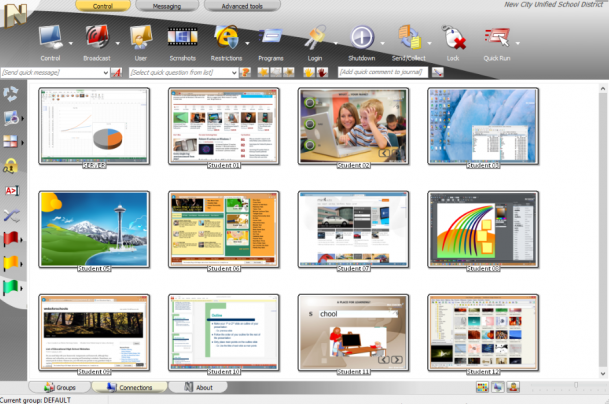
Task: Toggle the user avatar view button
Action: click(513, 387)
